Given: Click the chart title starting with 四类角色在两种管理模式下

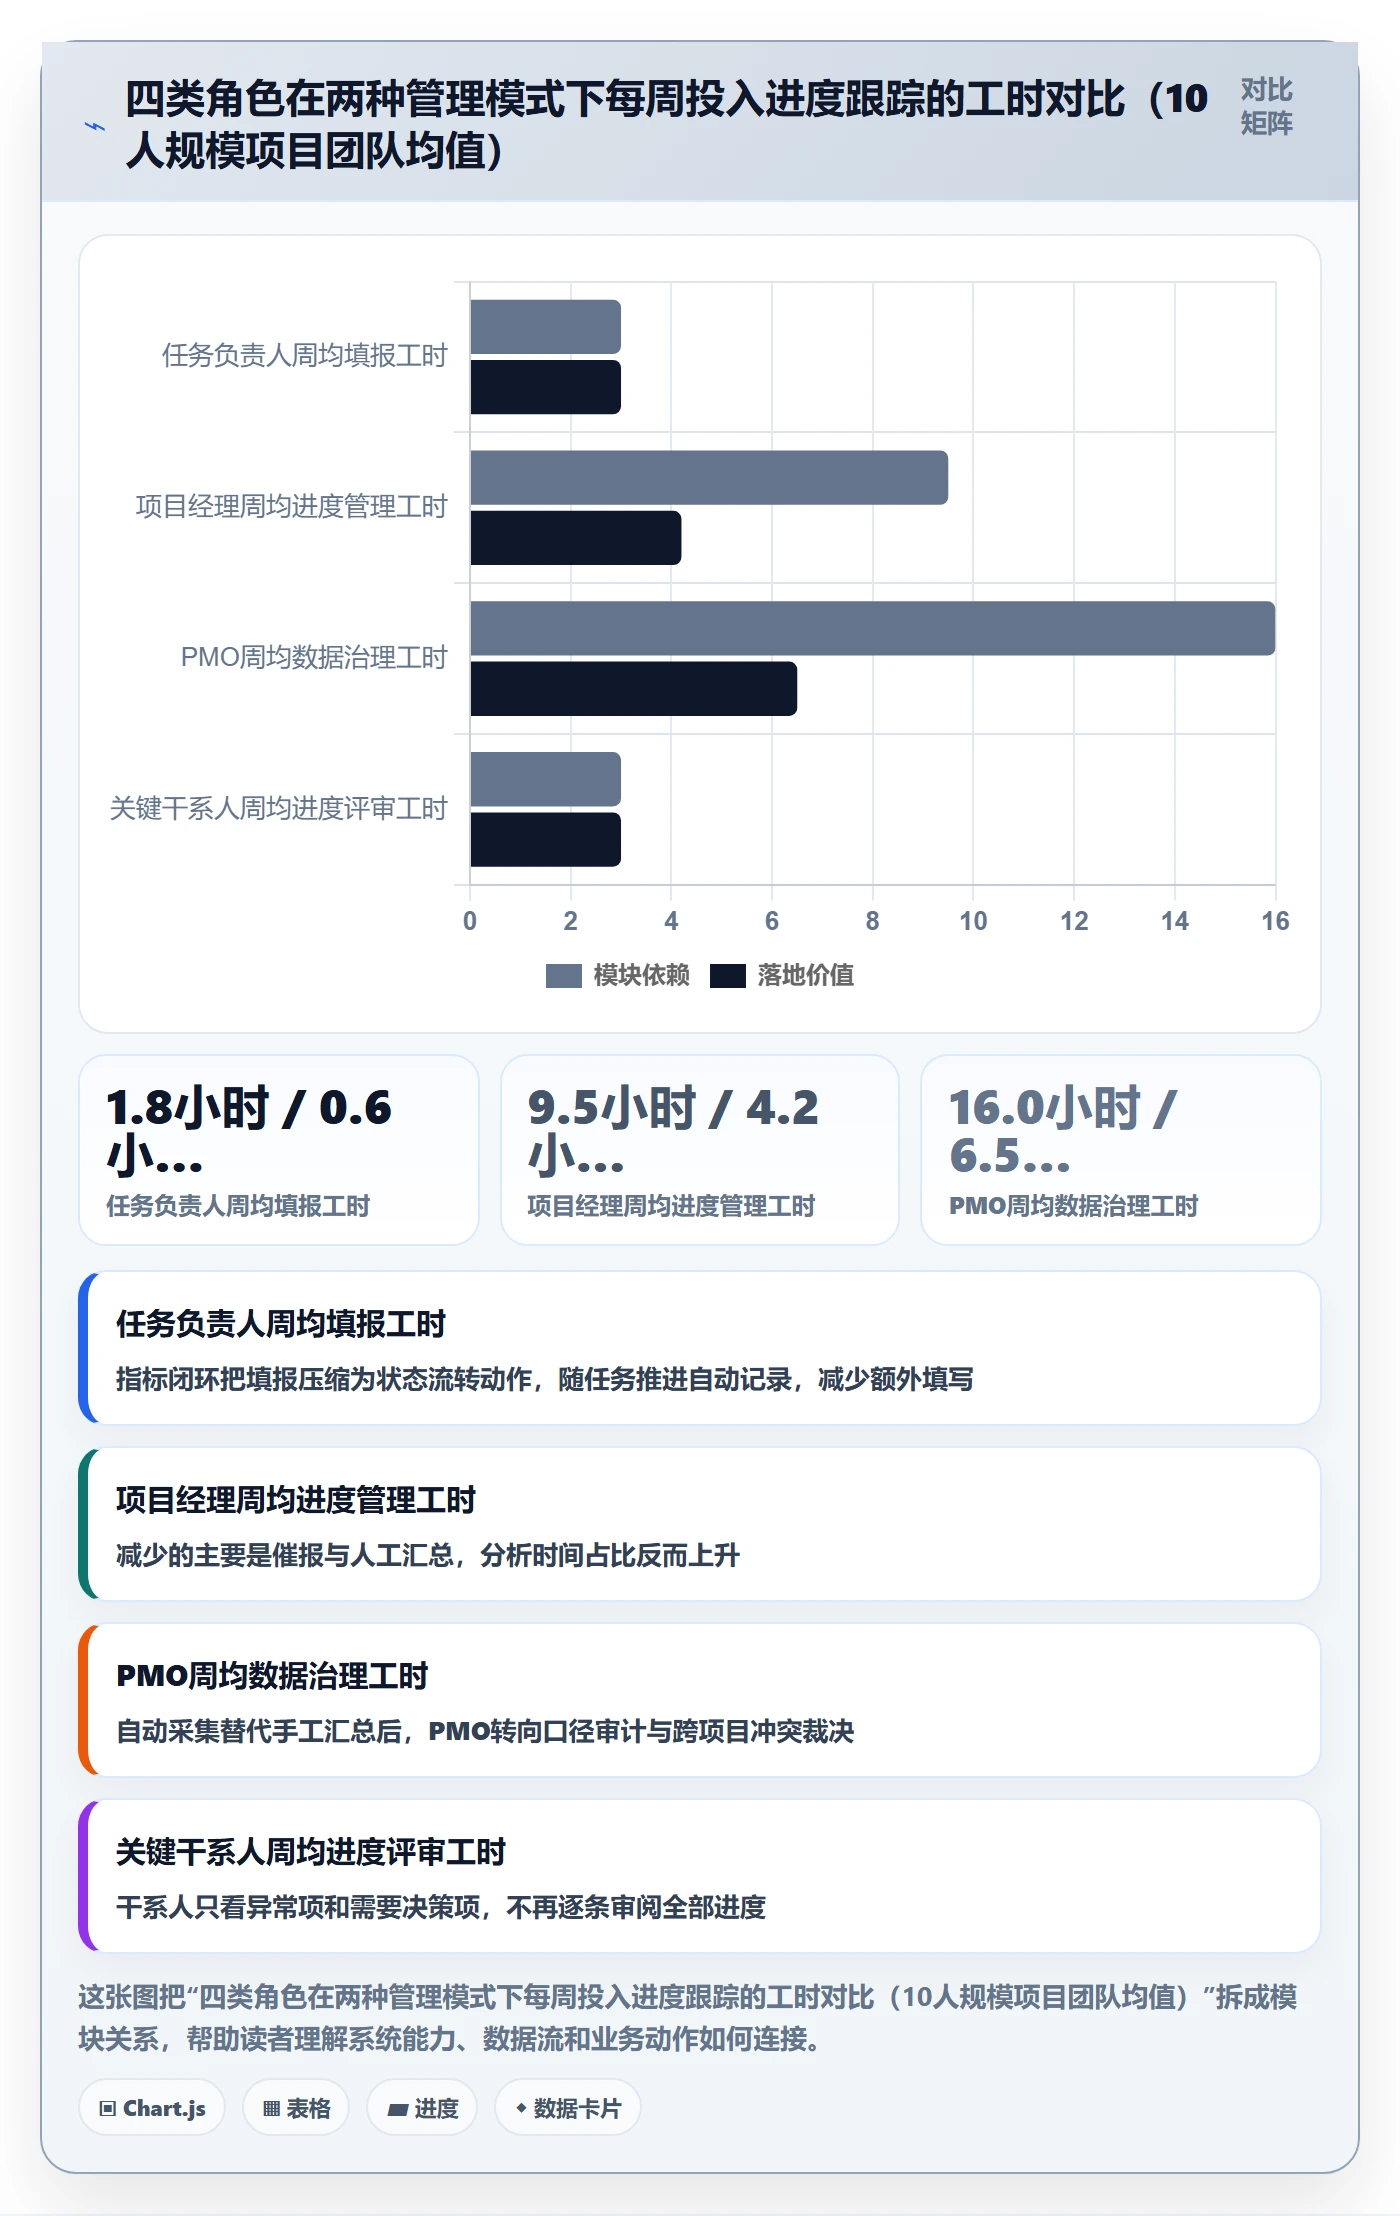Looking at the screenshot, I should point(666,125).
